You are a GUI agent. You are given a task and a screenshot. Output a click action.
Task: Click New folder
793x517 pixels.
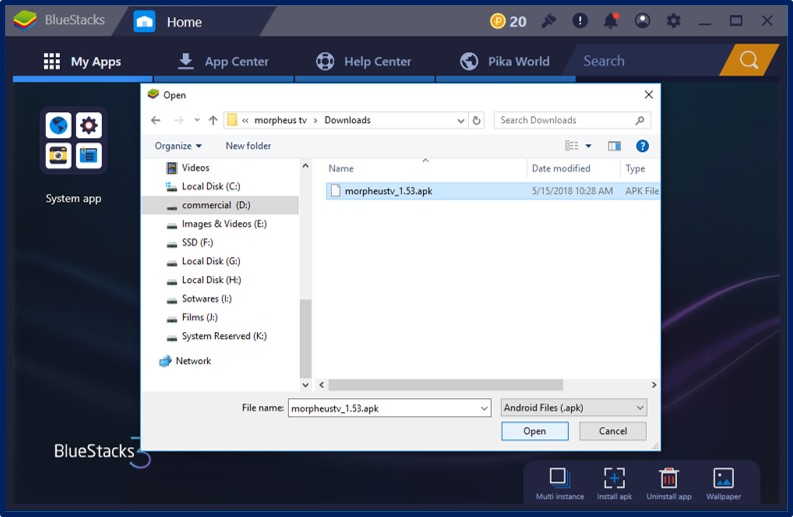tap(248, 146)
